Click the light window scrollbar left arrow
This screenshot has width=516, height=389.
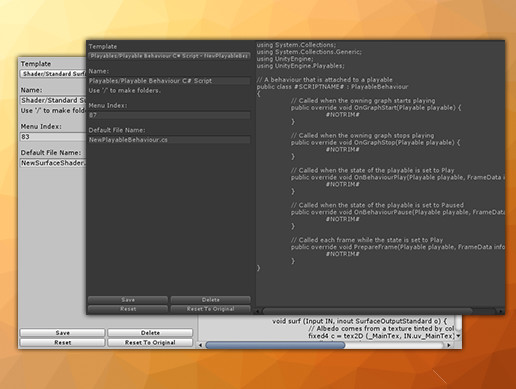[x=200, y=345]
